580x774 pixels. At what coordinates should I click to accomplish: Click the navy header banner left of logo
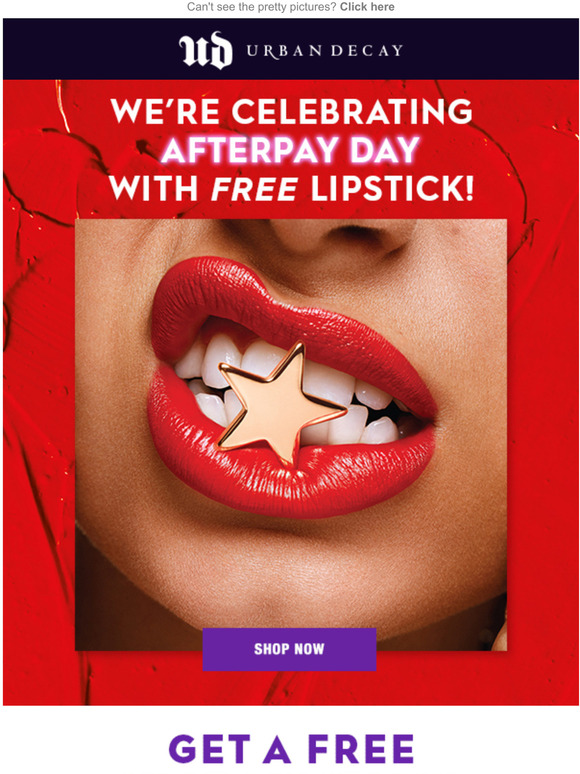pyautogui.click(x=89, y=49)
